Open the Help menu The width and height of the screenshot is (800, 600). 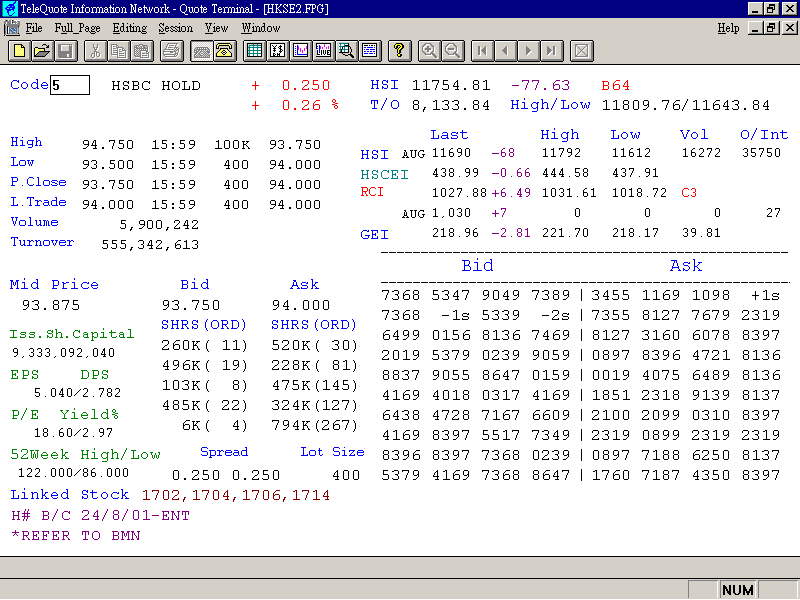coord(728,28)
